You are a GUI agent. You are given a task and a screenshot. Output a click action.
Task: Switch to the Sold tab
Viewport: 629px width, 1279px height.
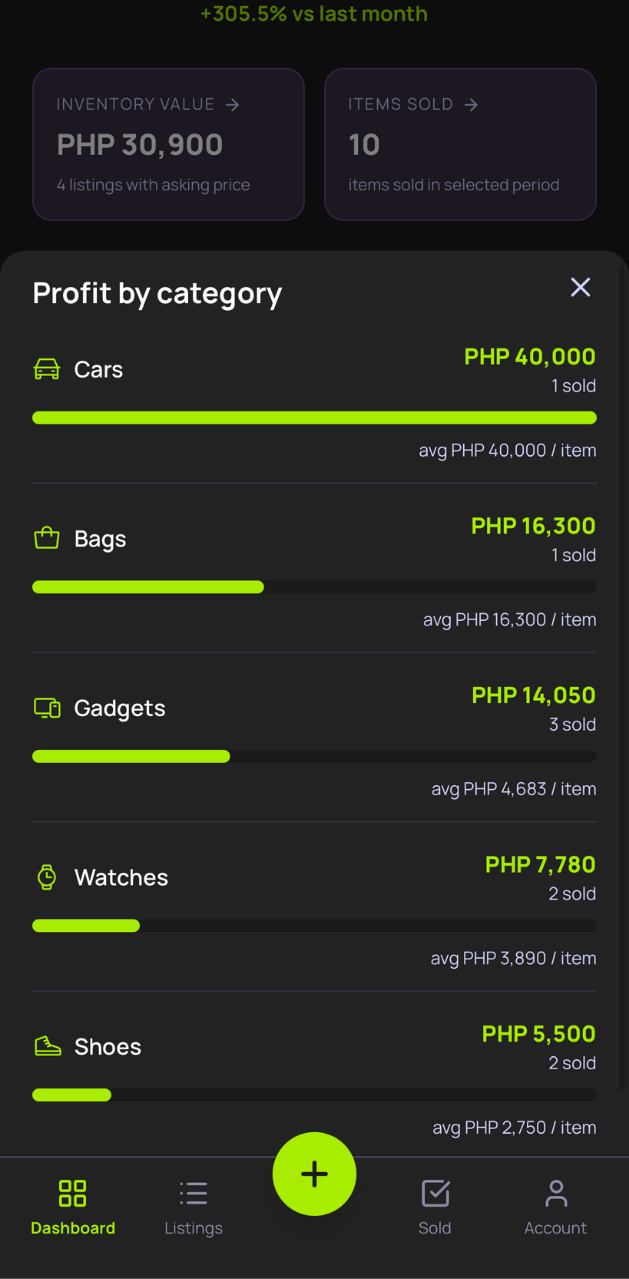(x=435, y=1207)
